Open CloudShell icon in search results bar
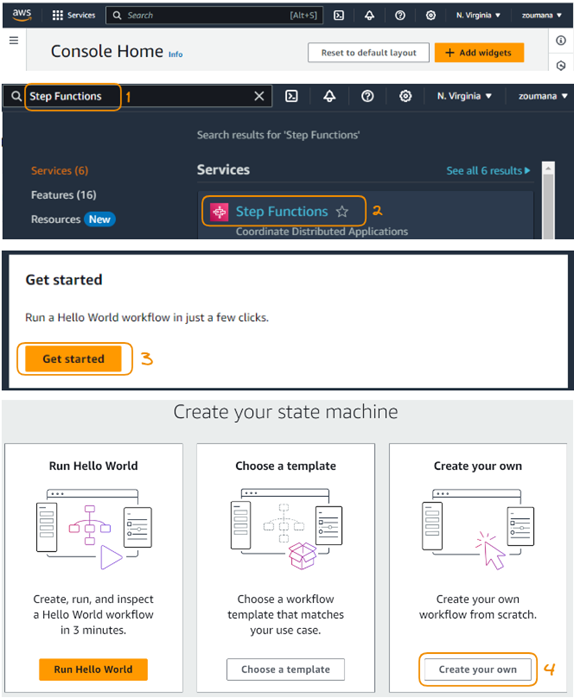This screenshot has width=575, height=699. (292, 96)
